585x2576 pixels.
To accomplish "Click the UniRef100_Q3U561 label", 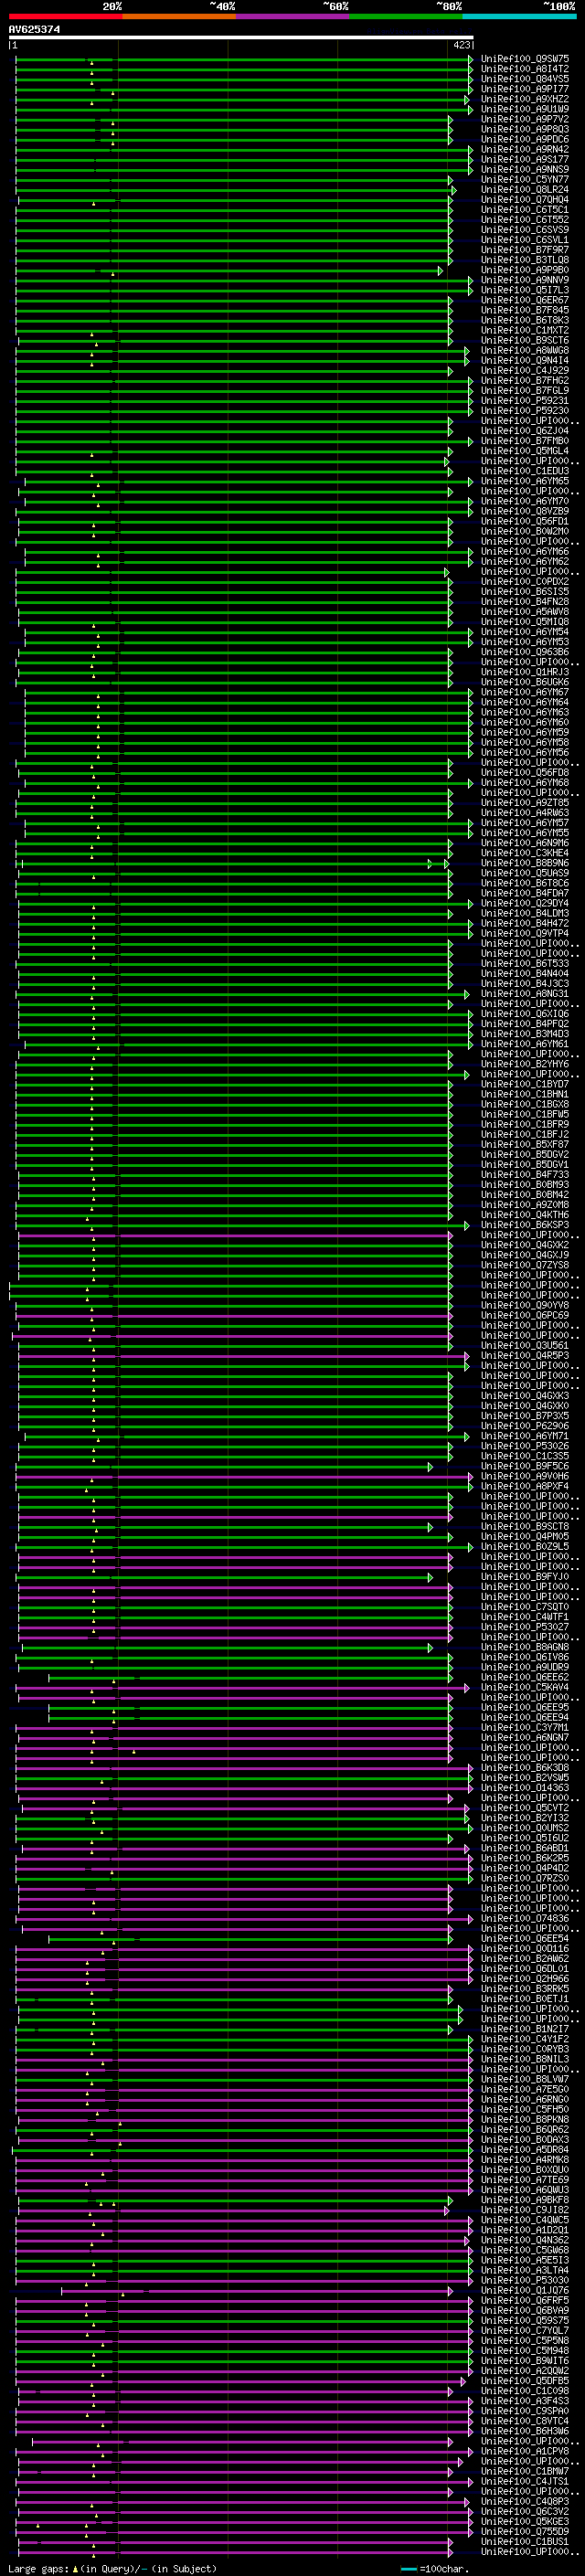I will pyautogui.click(x=525, y=1345).
